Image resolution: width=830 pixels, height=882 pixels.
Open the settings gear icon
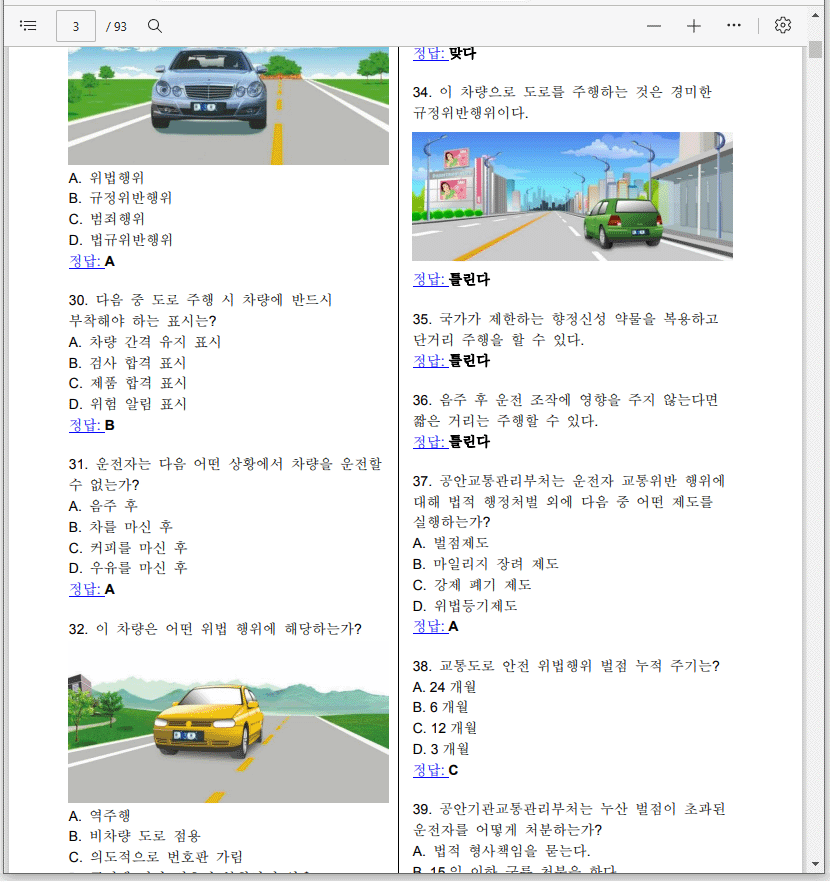coord(783,26)
